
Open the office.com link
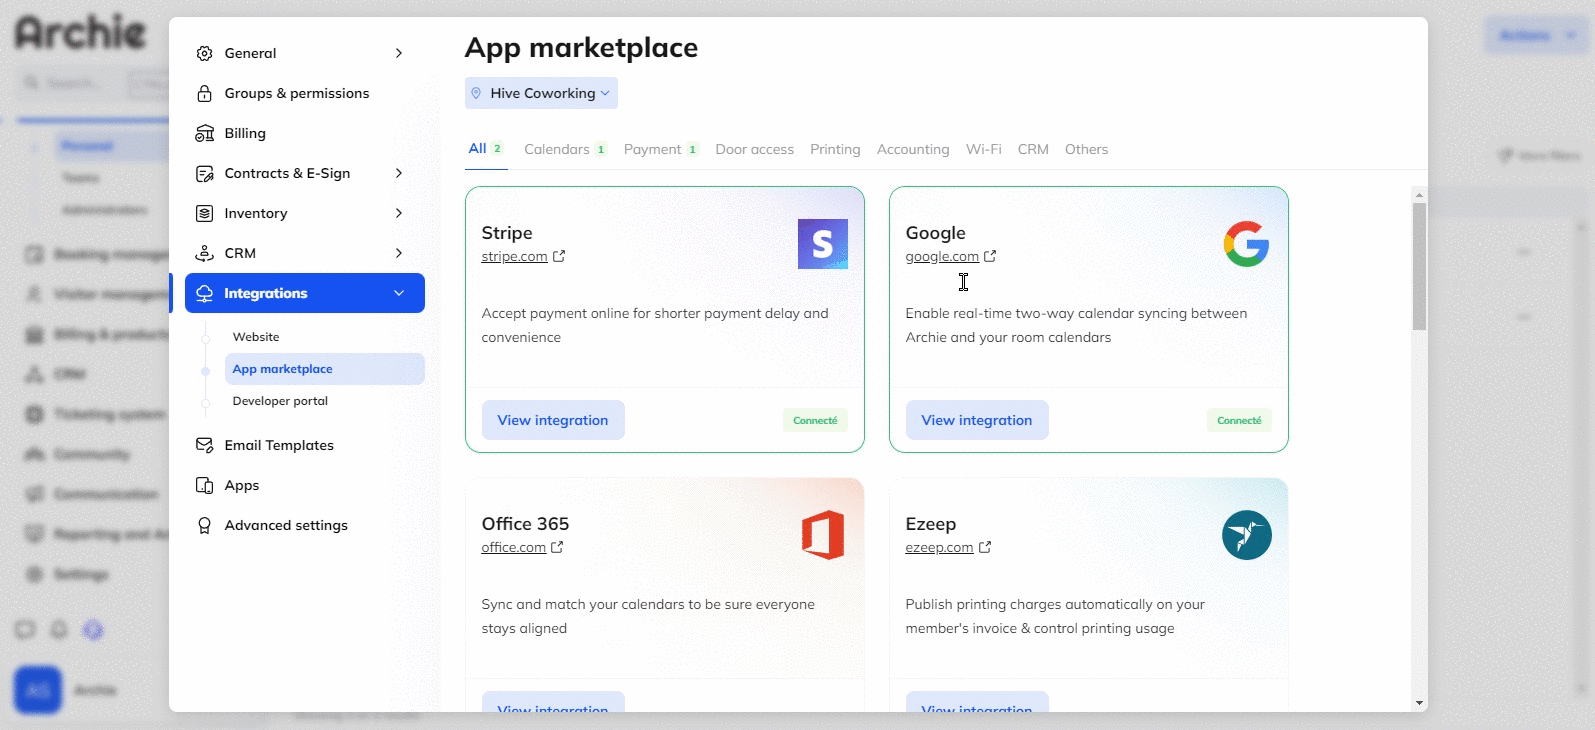click(513, 547)
